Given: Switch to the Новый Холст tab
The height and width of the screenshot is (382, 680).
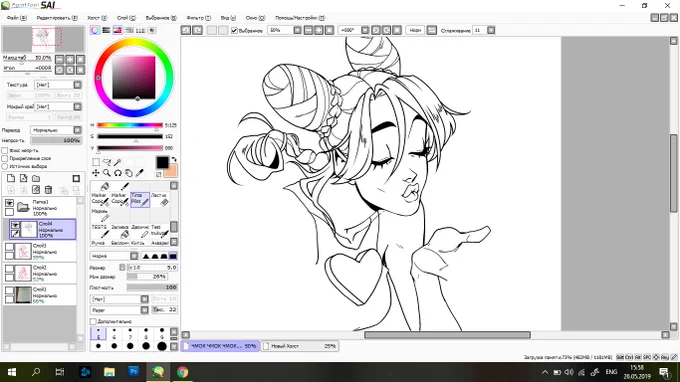Looking at the screenshot, I should (x=300, y=346).
